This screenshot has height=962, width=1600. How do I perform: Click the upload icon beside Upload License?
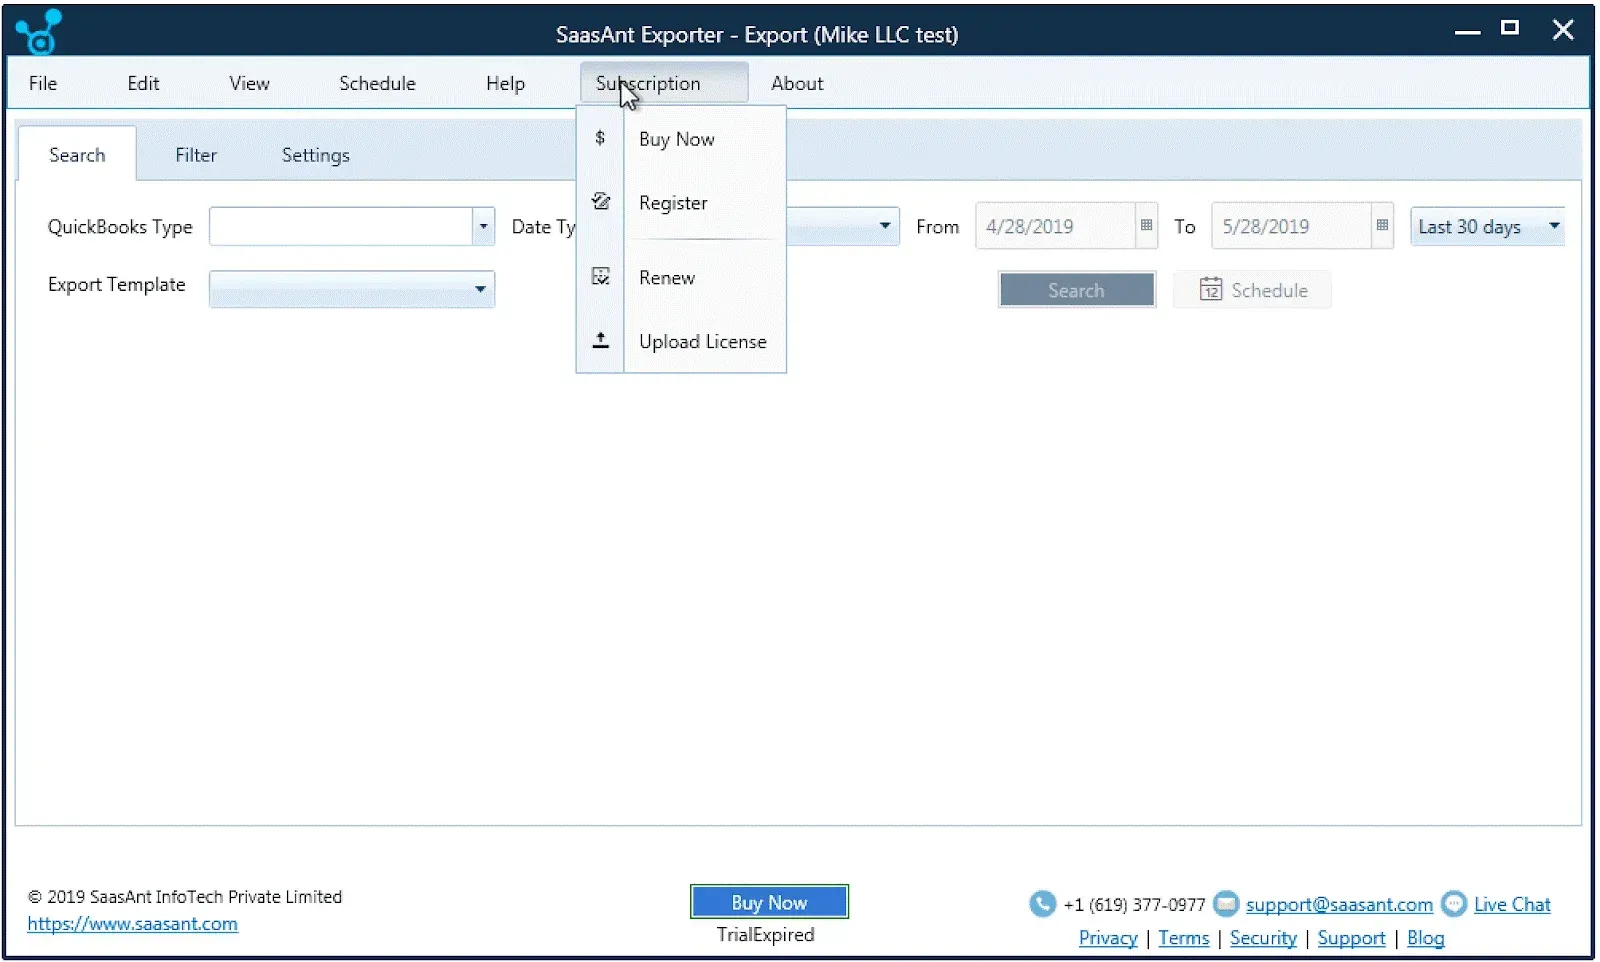[600, 340]
